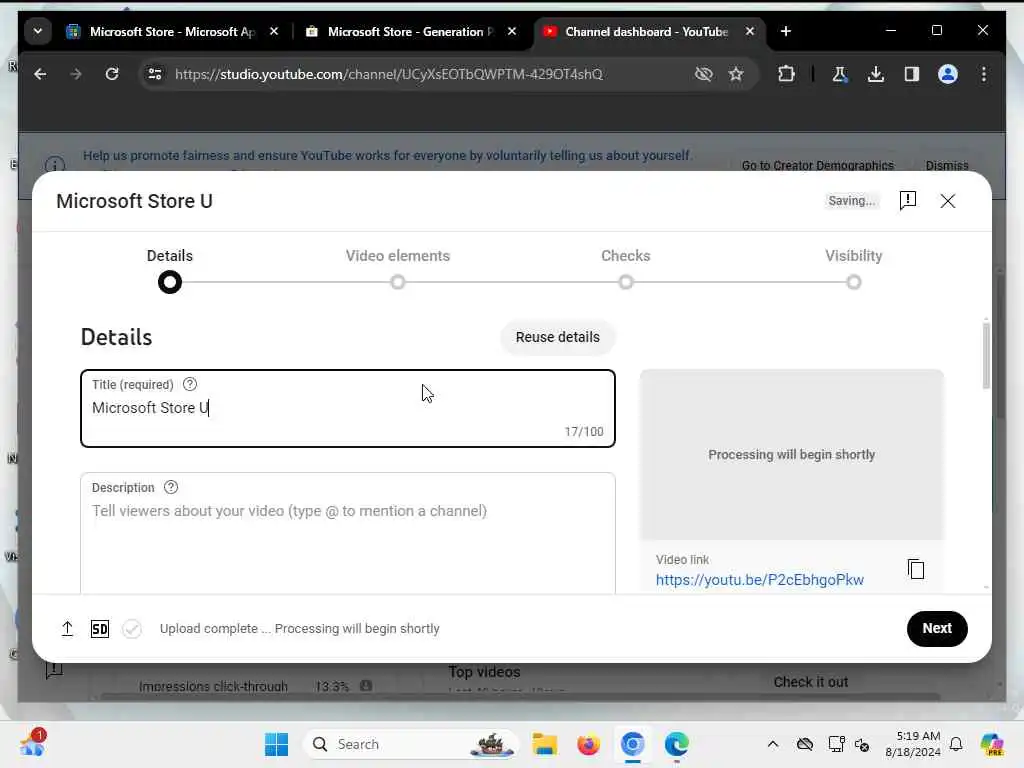Open the browser tab search dropdown
The width and height of the screenshot is (1024, 768).
[x=38, y=31]
